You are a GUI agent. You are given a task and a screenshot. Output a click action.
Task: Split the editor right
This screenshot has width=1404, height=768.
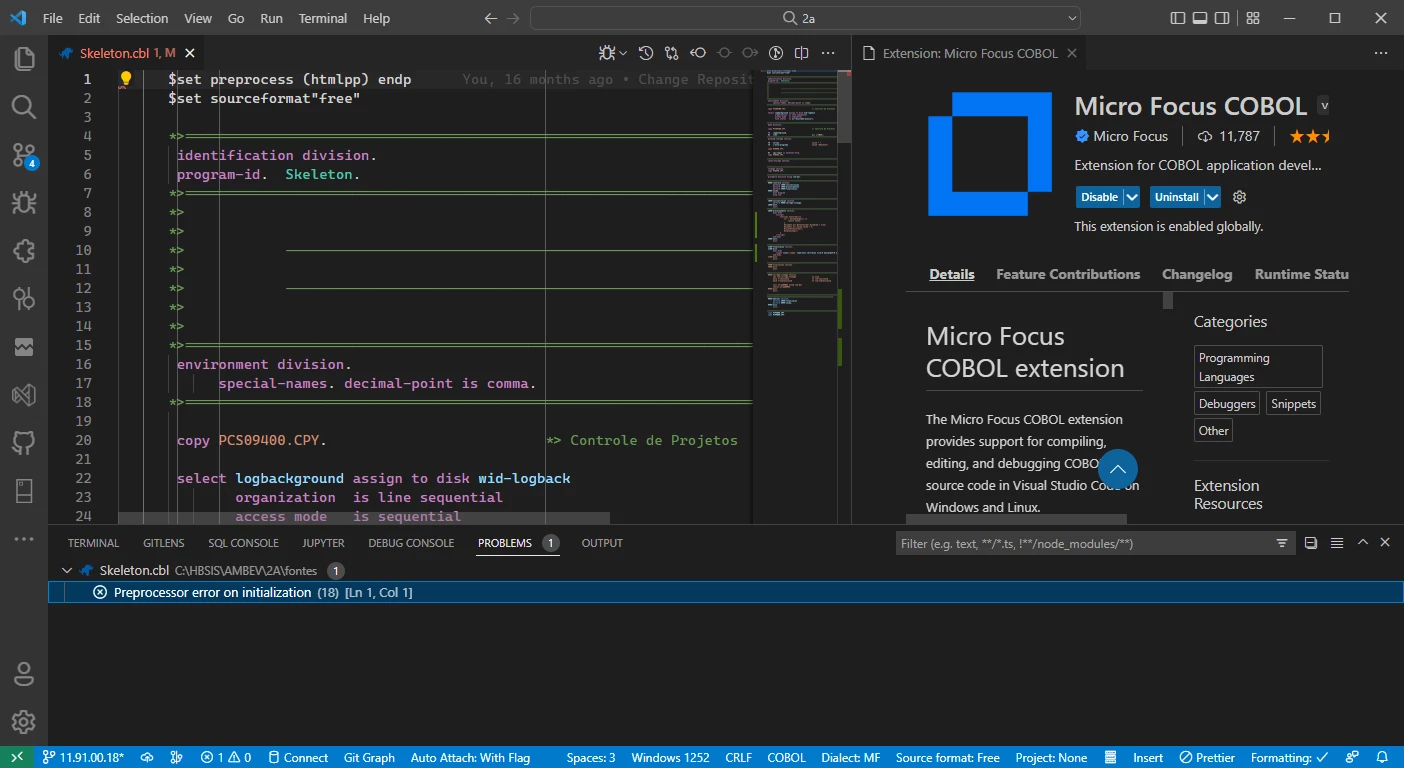coord(802,53)
